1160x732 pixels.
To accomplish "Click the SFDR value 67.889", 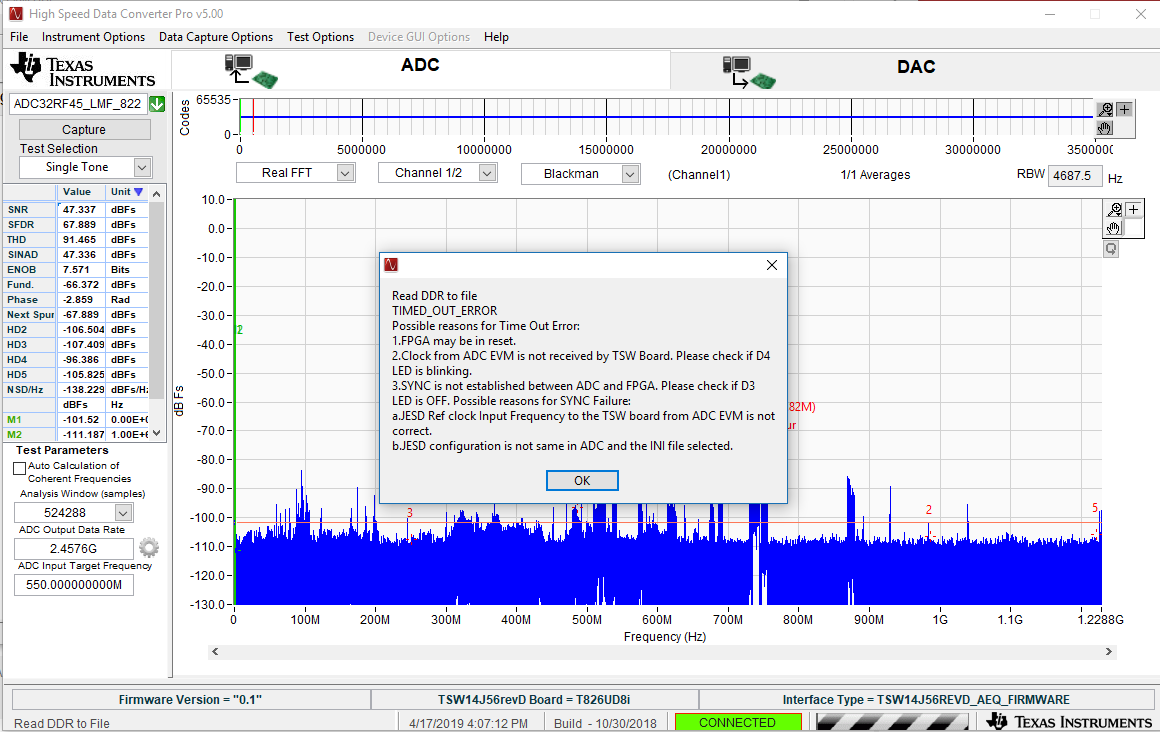I will click(x=79, y=224).
